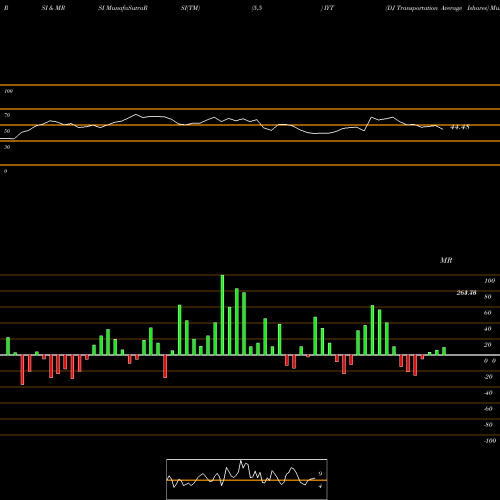Viewport: 500px width, 500px height.
Task: Click the 263.78 value in MR panel
Action: [466, 293]
